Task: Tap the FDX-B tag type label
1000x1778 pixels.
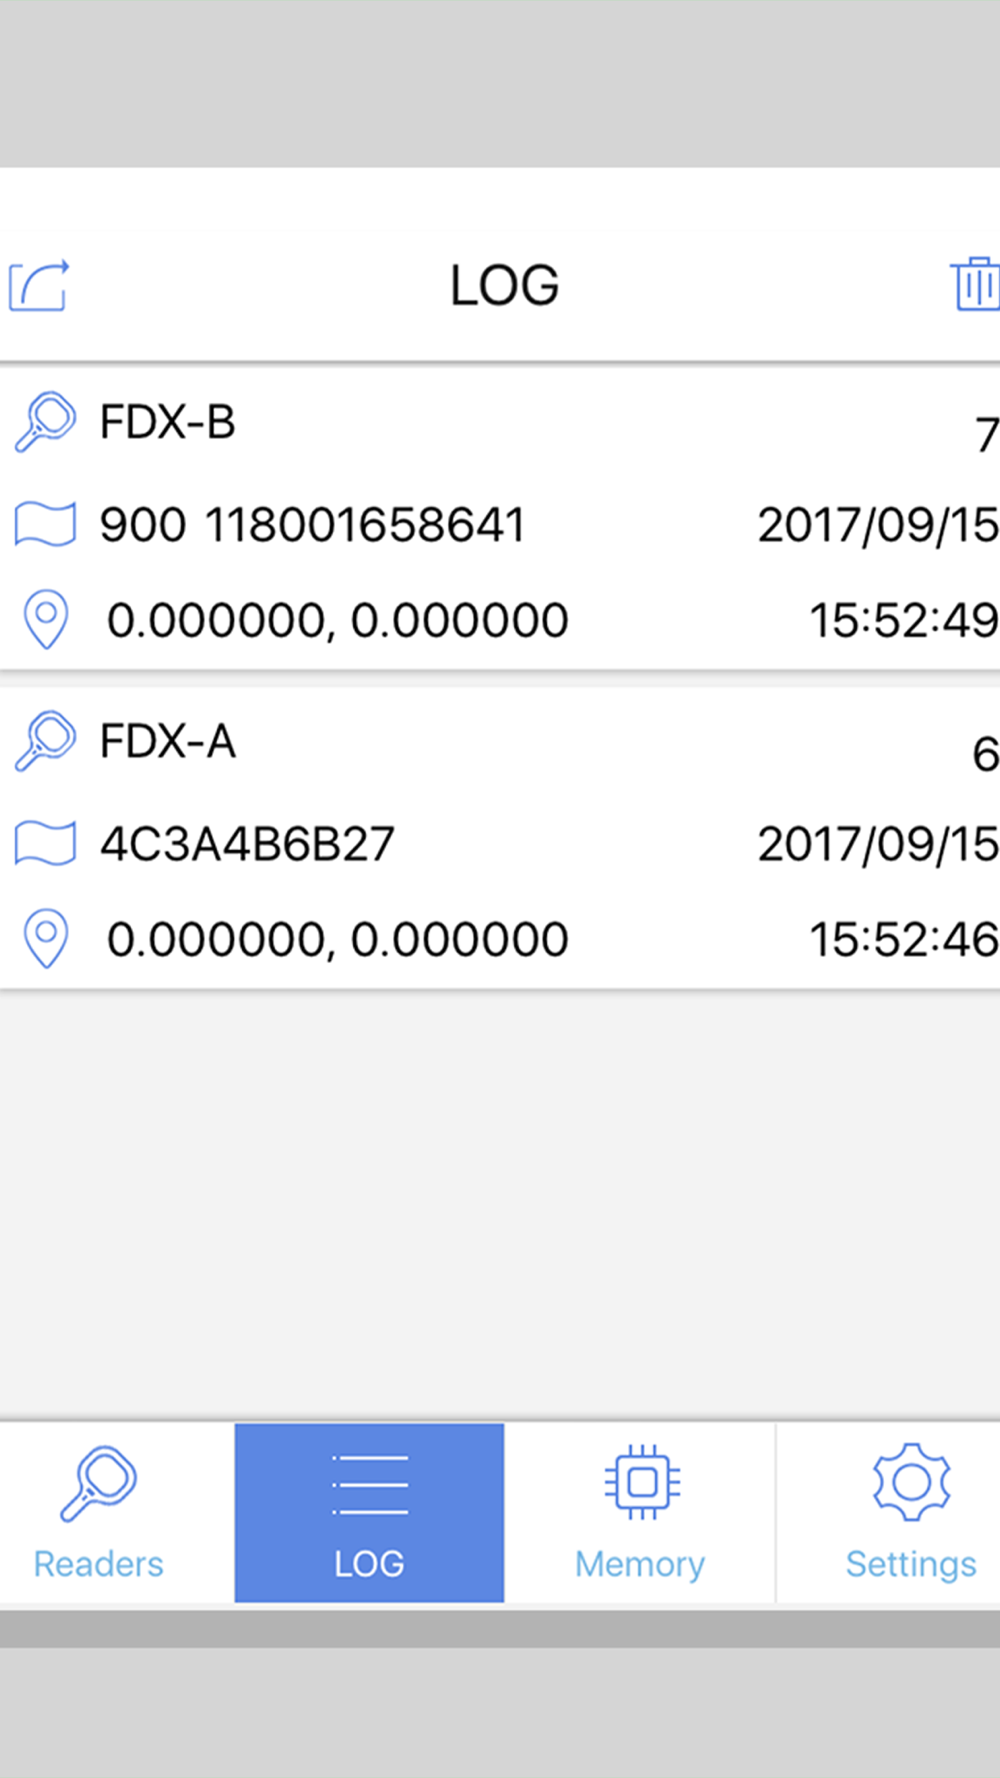Action: (167, 422)
